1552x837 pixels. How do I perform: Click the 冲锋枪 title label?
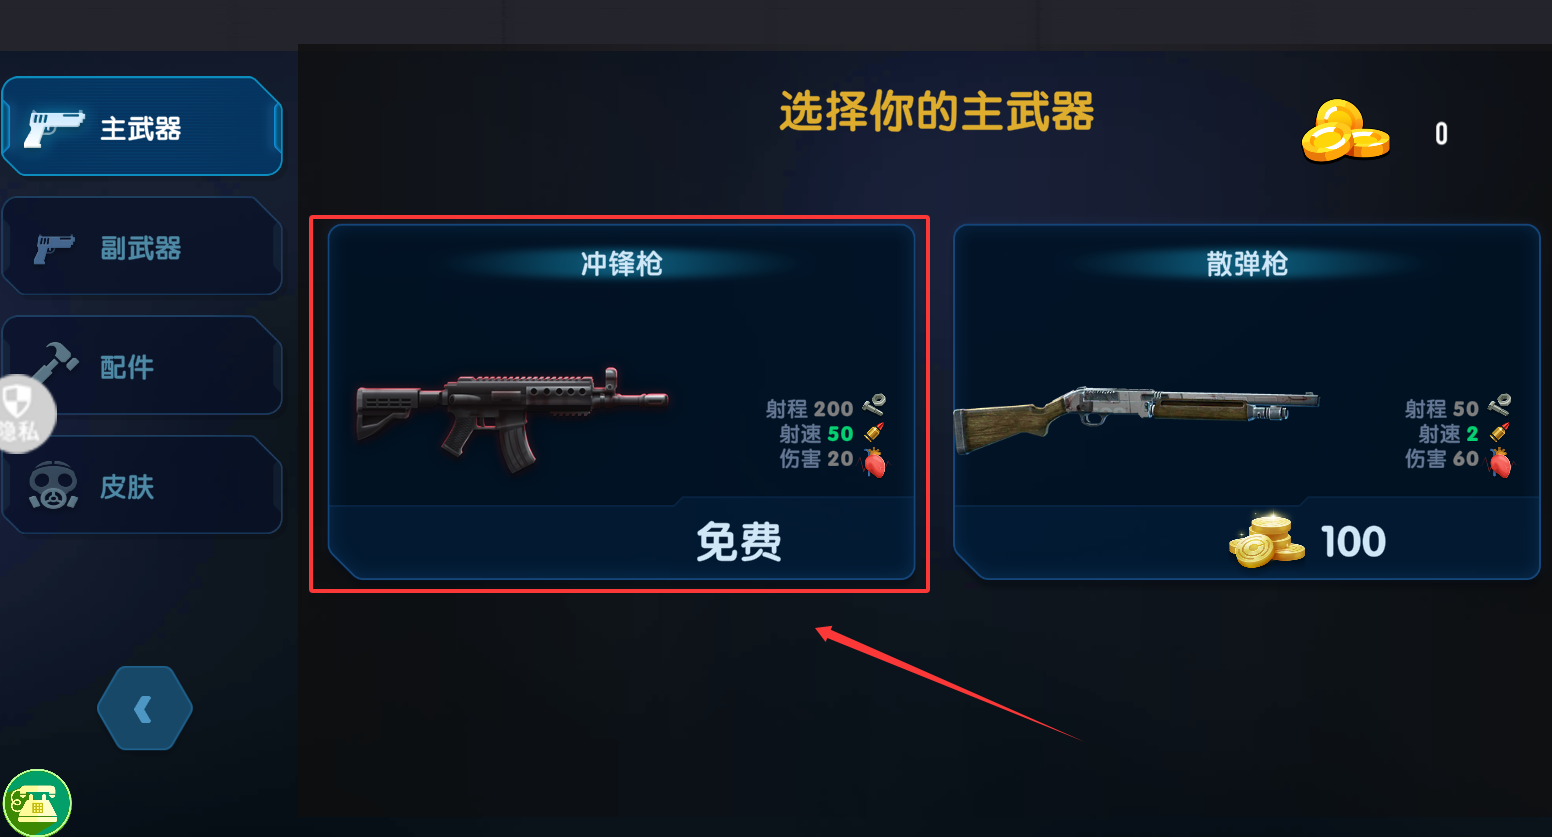(x=621, y=264)
